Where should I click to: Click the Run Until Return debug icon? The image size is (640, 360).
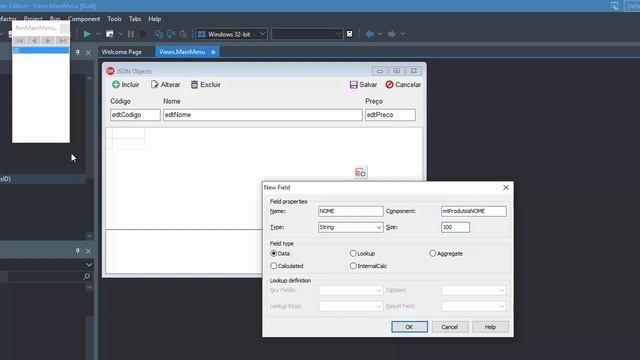click(x=183, y=34)
